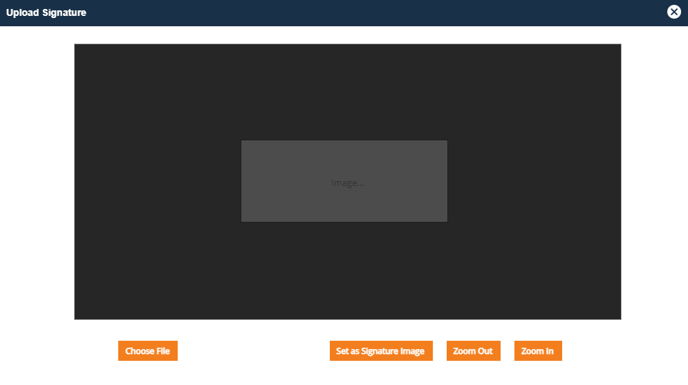
Task: Click the circled X in the header
Action: (x=674, y=12)
